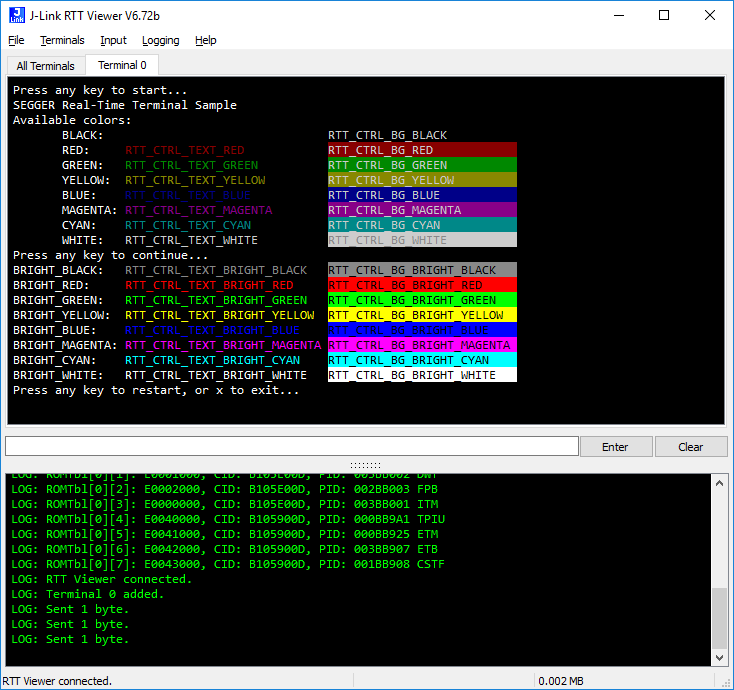Click the RTT_CTRL_BG_BRIGHT_RED color bar
Viewport: 734px width, 690px height.
click(422, 285)
